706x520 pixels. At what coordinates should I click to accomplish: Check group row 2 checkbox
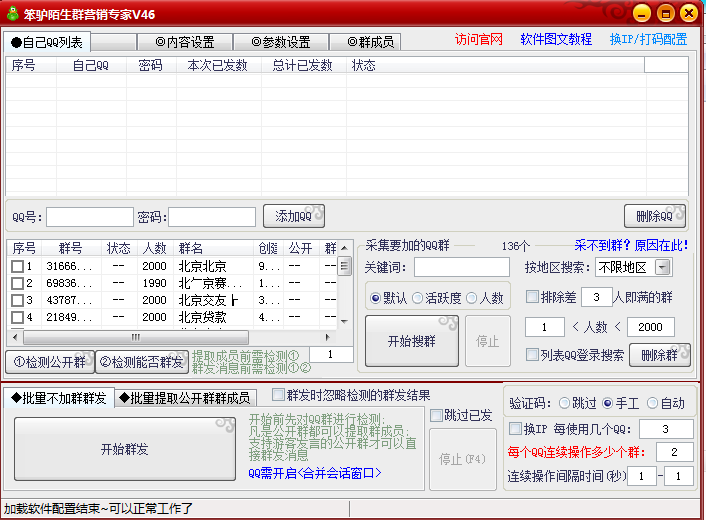click(x=18, y=284)
